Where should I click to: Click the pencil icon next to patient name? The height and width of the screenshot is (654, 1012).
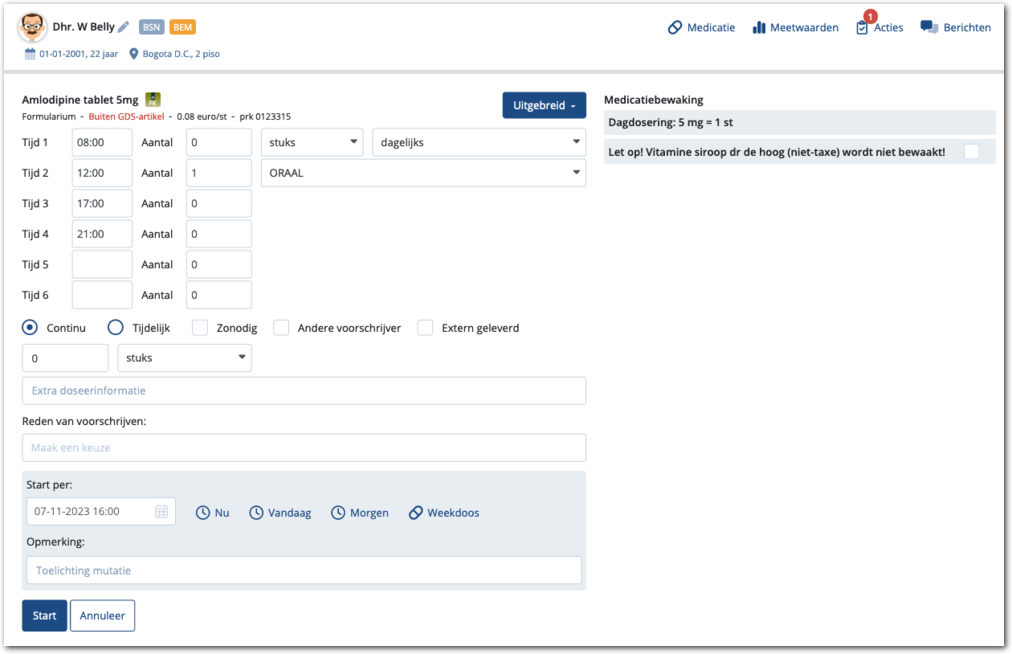[x=124, y=27]
